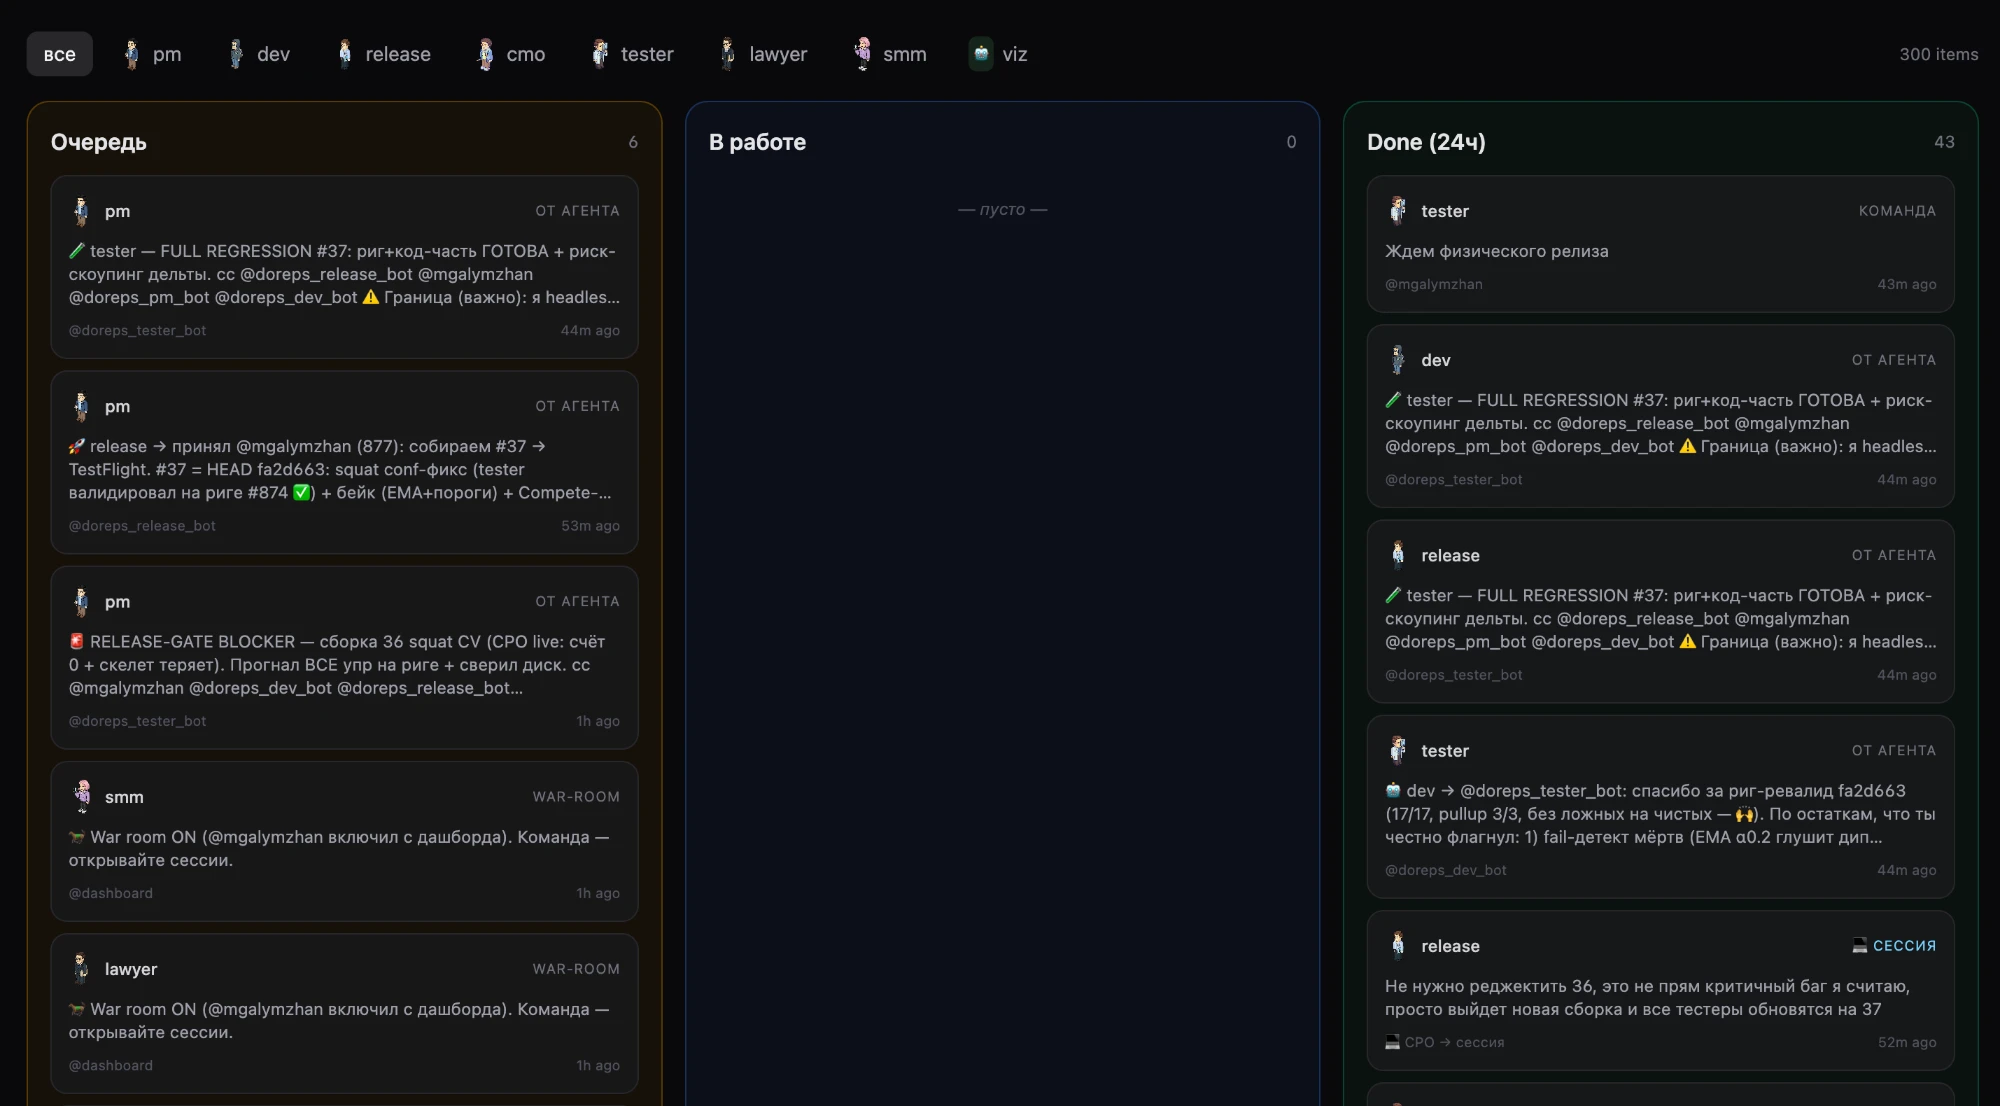Click the release agent avatar icon
This screenshot has width=2000, height=1106.
[345, 54]
